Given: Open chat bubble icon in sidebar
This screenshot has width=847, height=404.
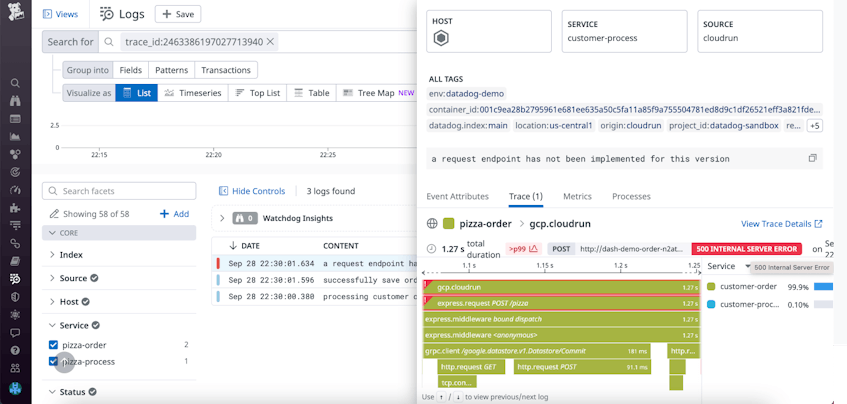Looking at the screenshot, I should [x=15, y=332].
